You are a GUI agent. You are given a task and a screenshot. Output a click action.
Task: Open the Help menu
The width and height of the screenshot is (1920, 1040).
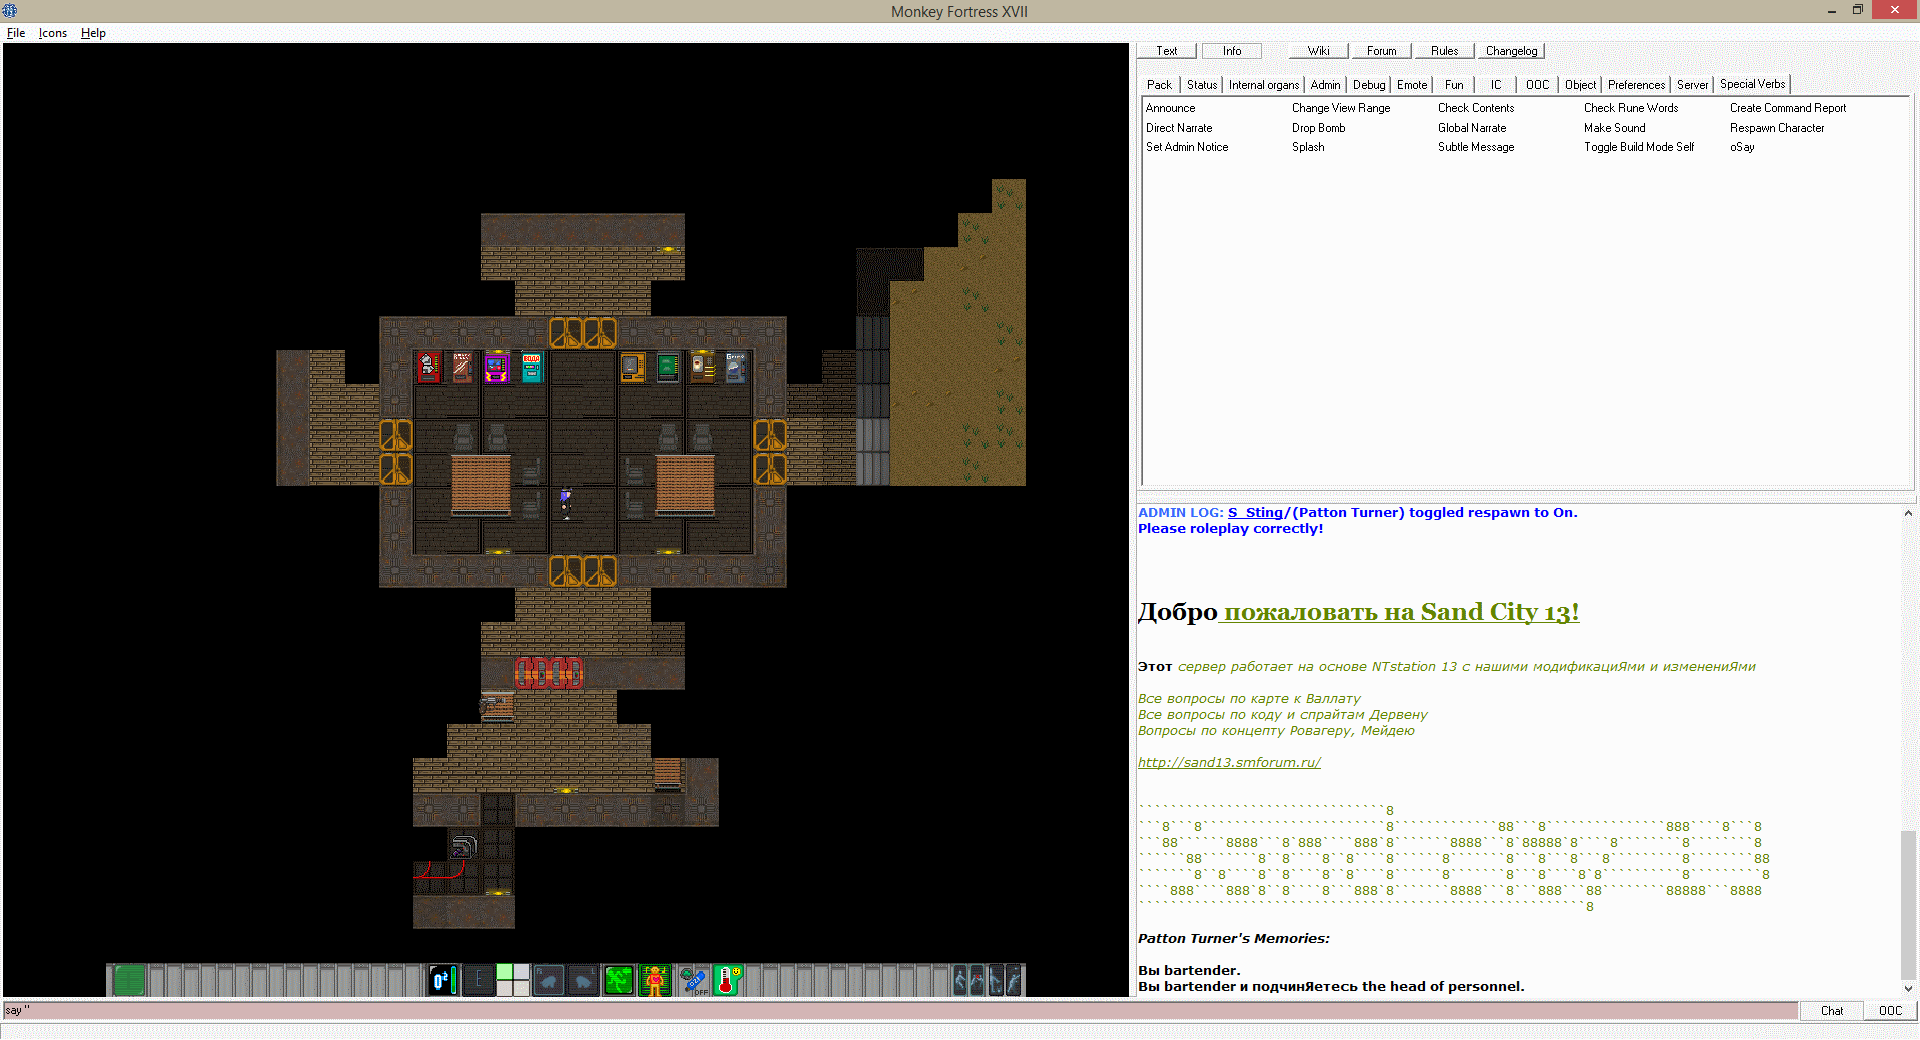pos(93,33)
